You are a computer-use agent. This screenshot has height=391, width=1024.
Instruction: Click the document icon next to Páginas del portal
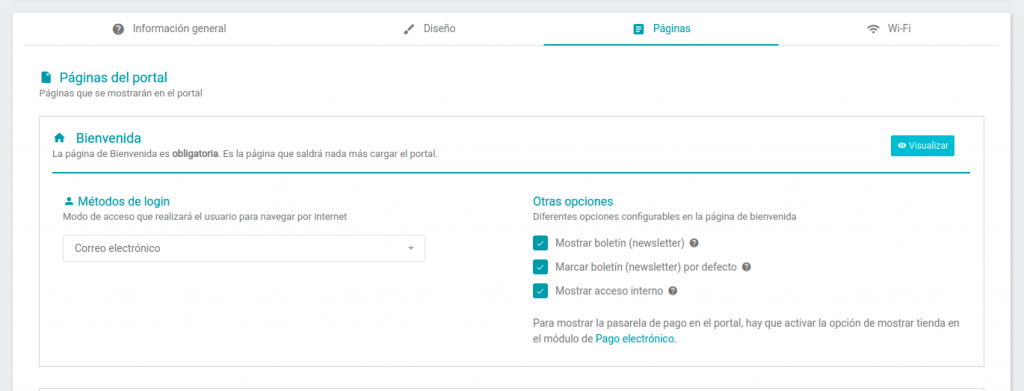46,78
